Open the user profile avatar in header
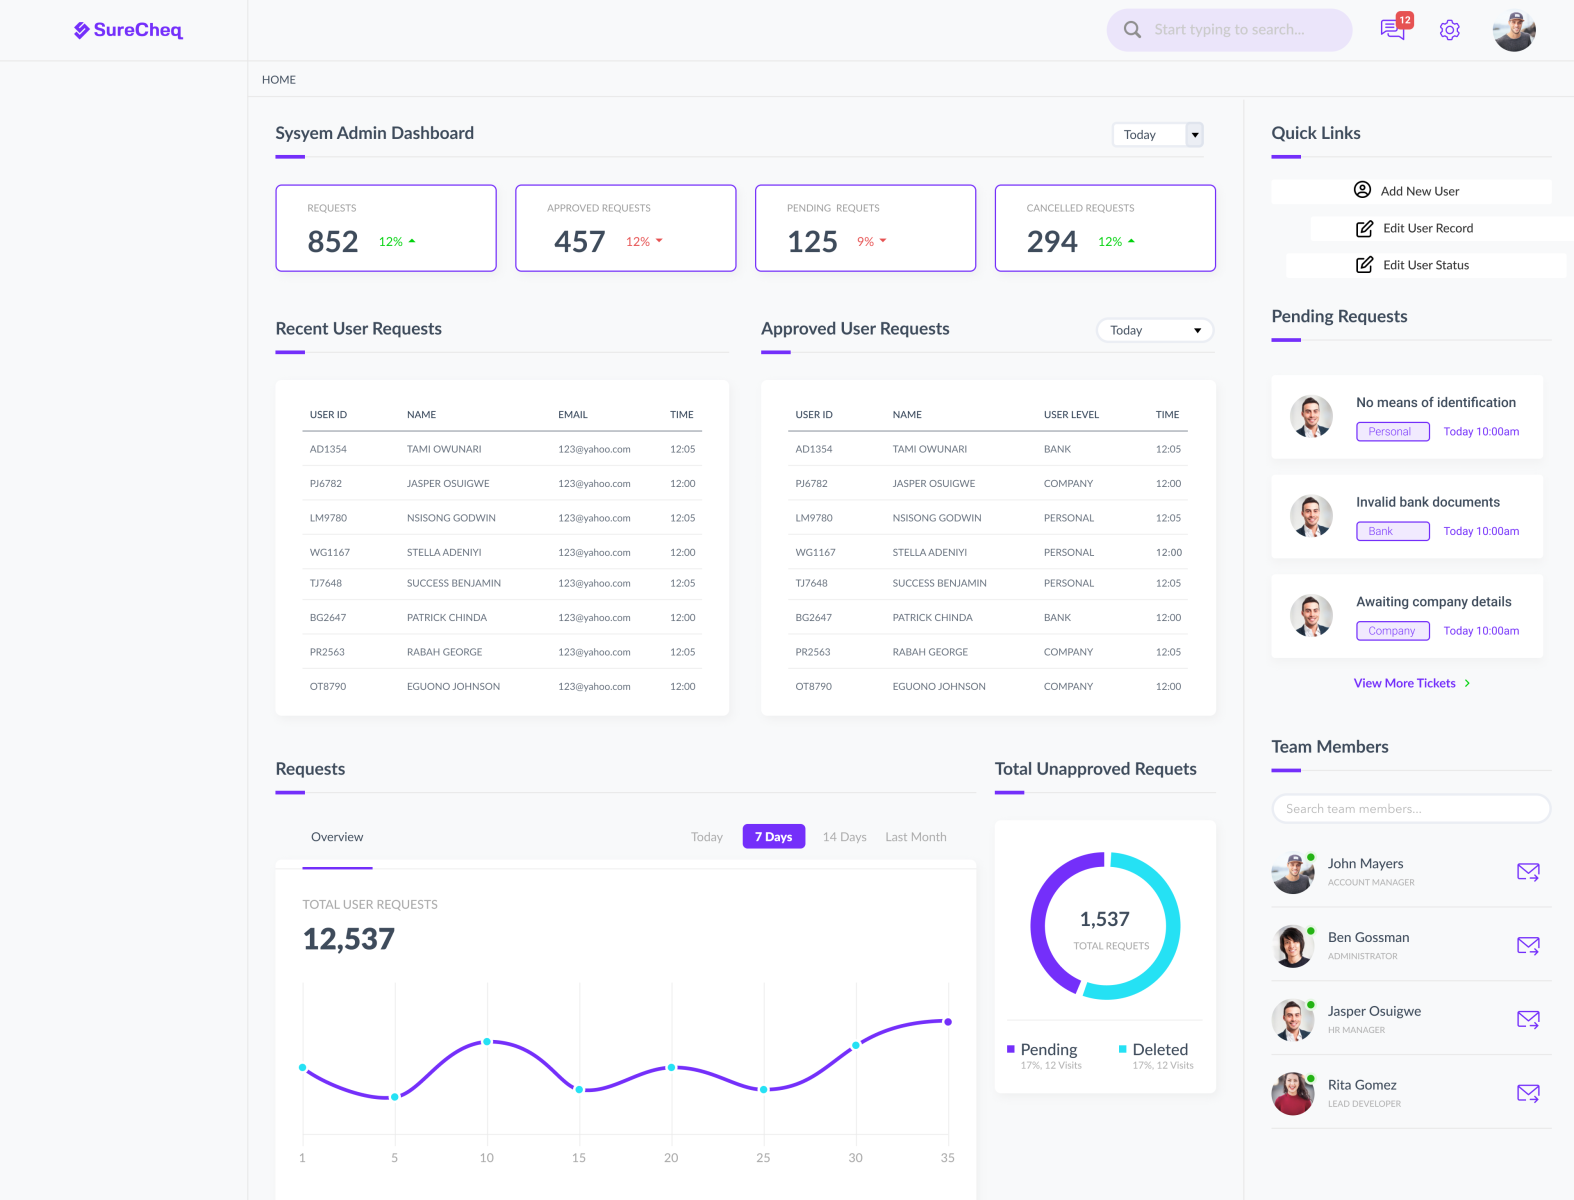The image size is (1574, 1200). pos(1514,31)
